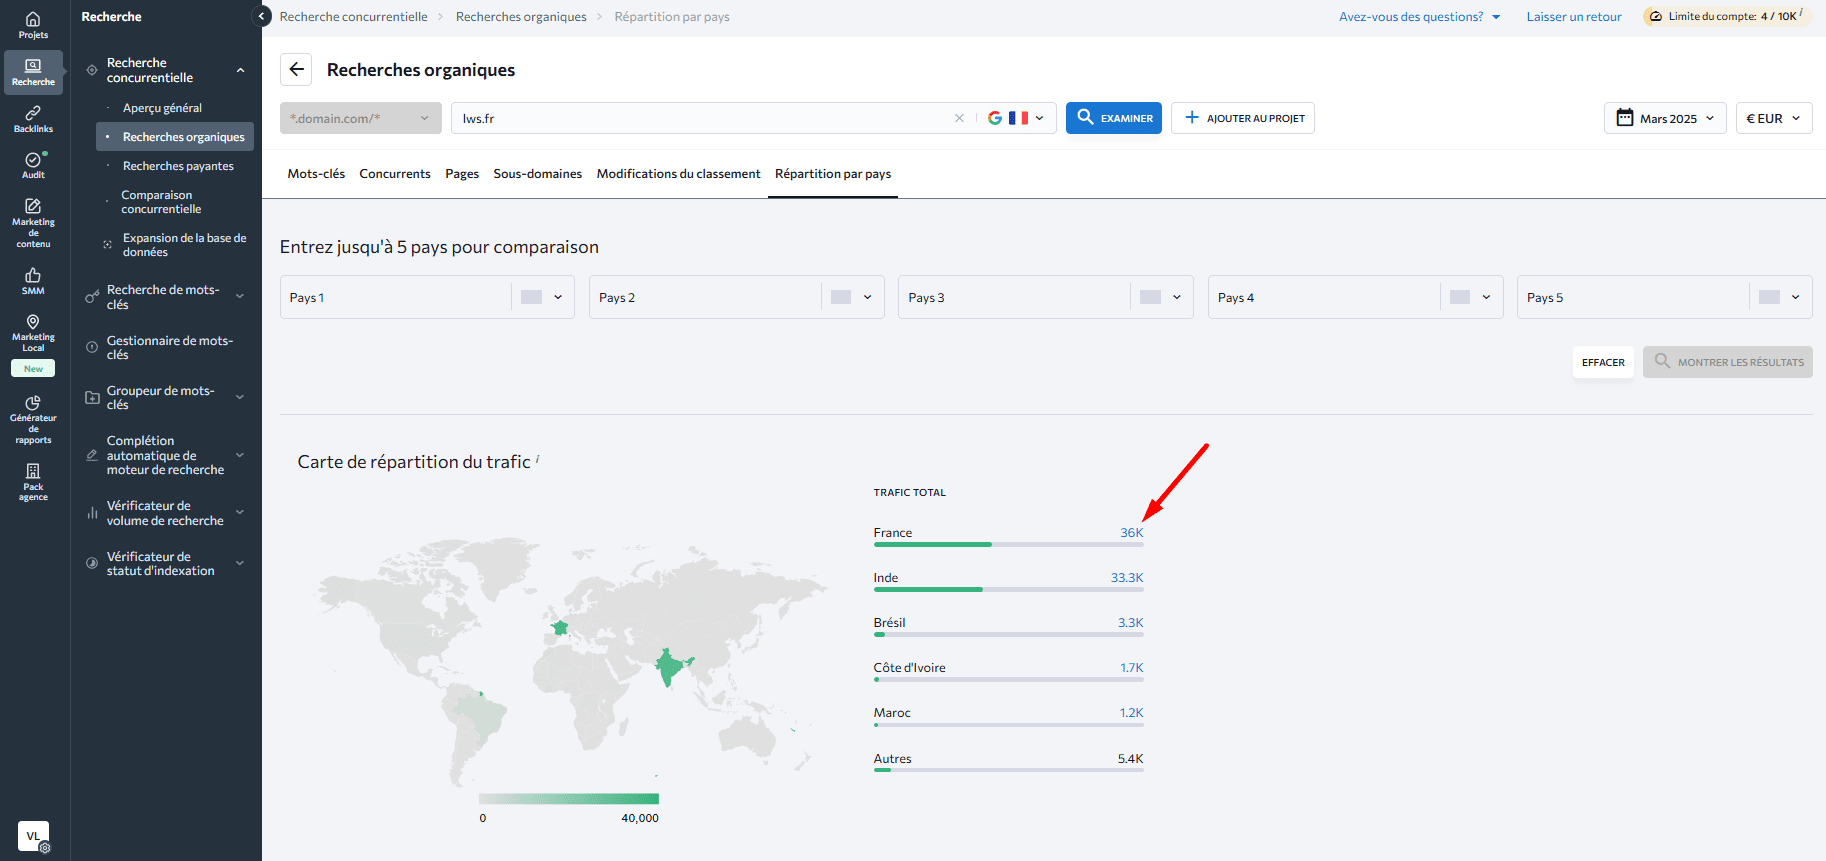This screenshot has width=1826, height=861.
Task: Open Marketing de contenu icon
Action: (33, 206)
